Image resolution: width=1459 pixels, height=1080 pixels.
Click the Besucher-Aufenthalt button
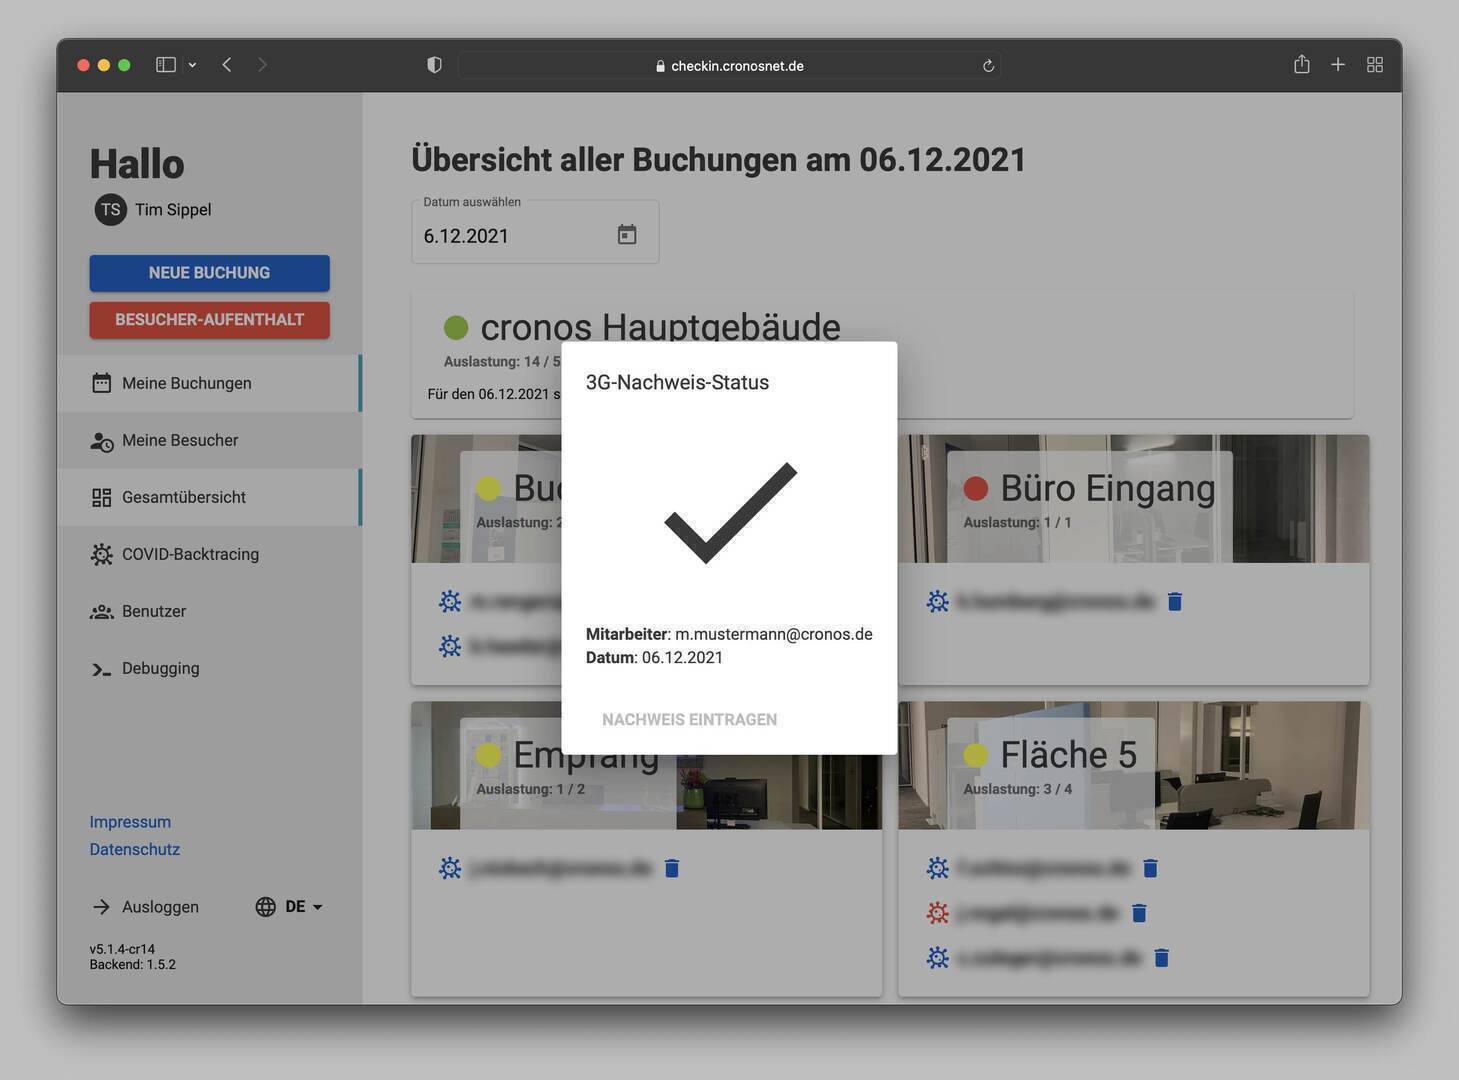click(209, 320)
